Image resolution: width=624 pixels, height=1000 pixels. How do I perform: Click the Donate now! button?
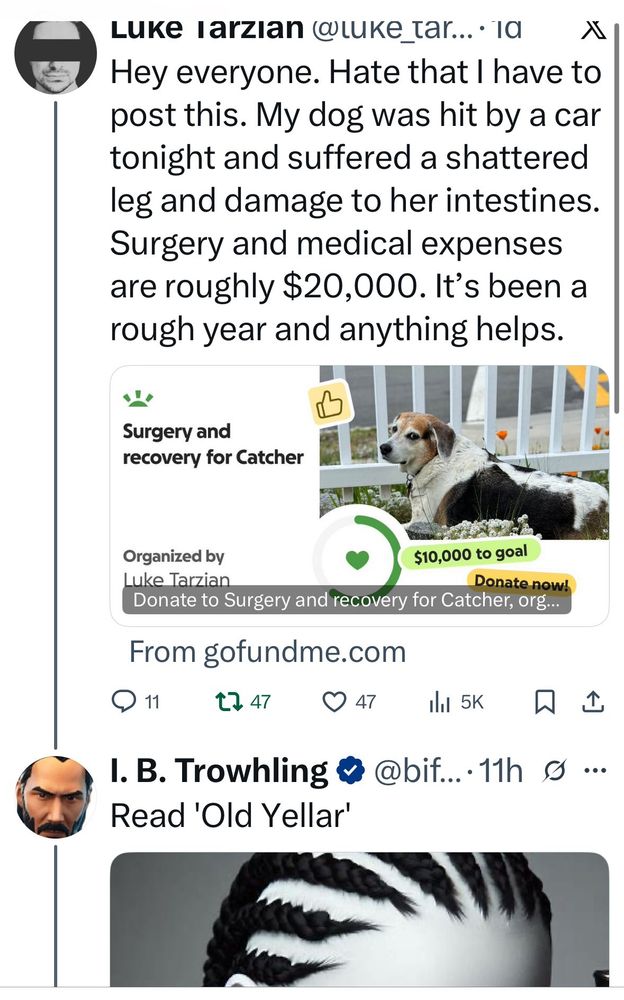[521, 583]
